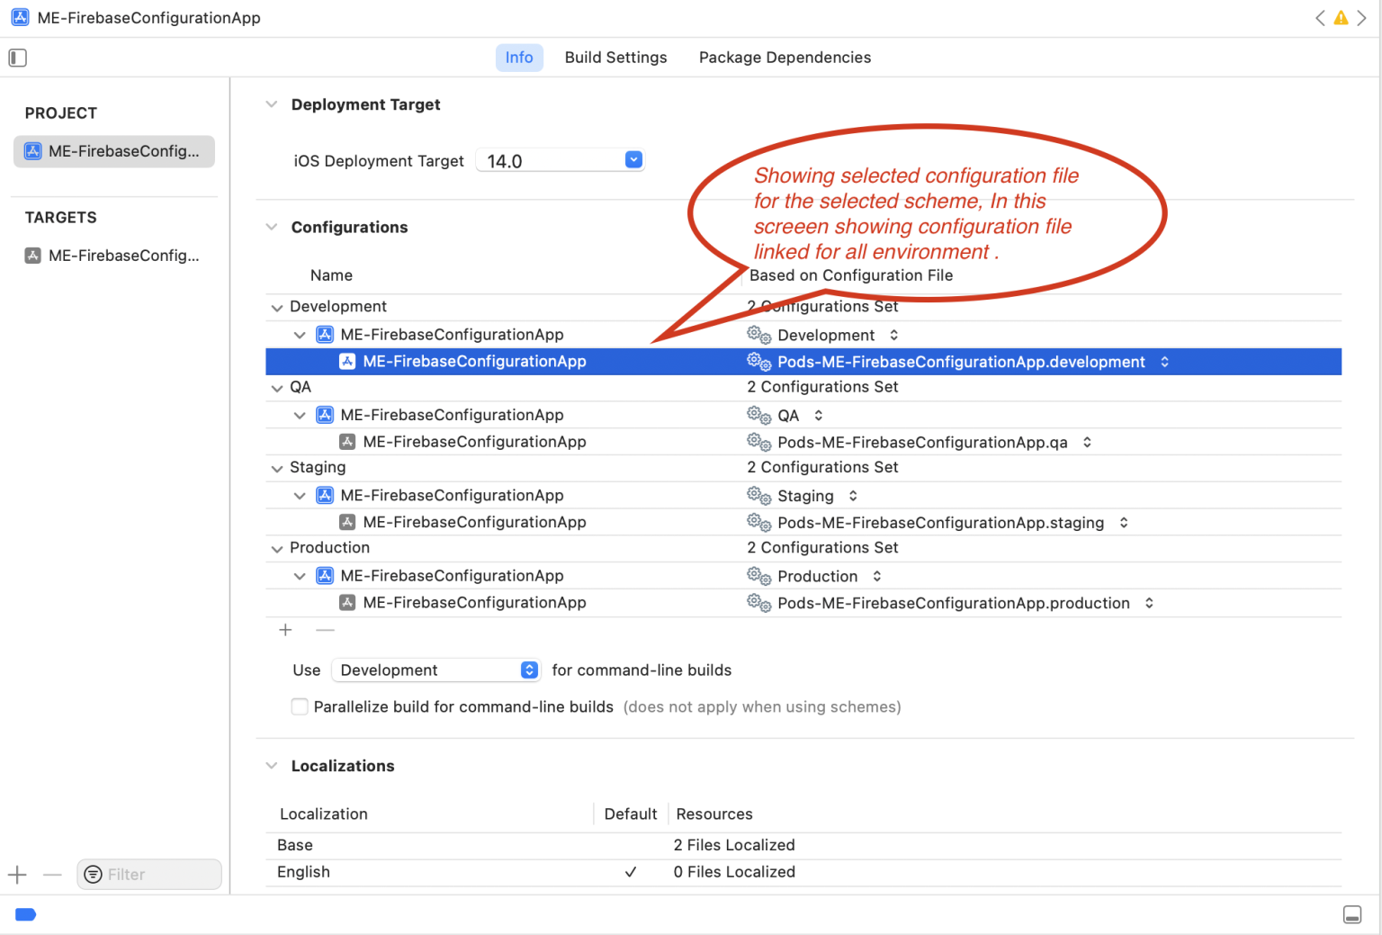Open the iOS Deployment Target dropdown
The image size is (1382, 935).
pos(633,159)
